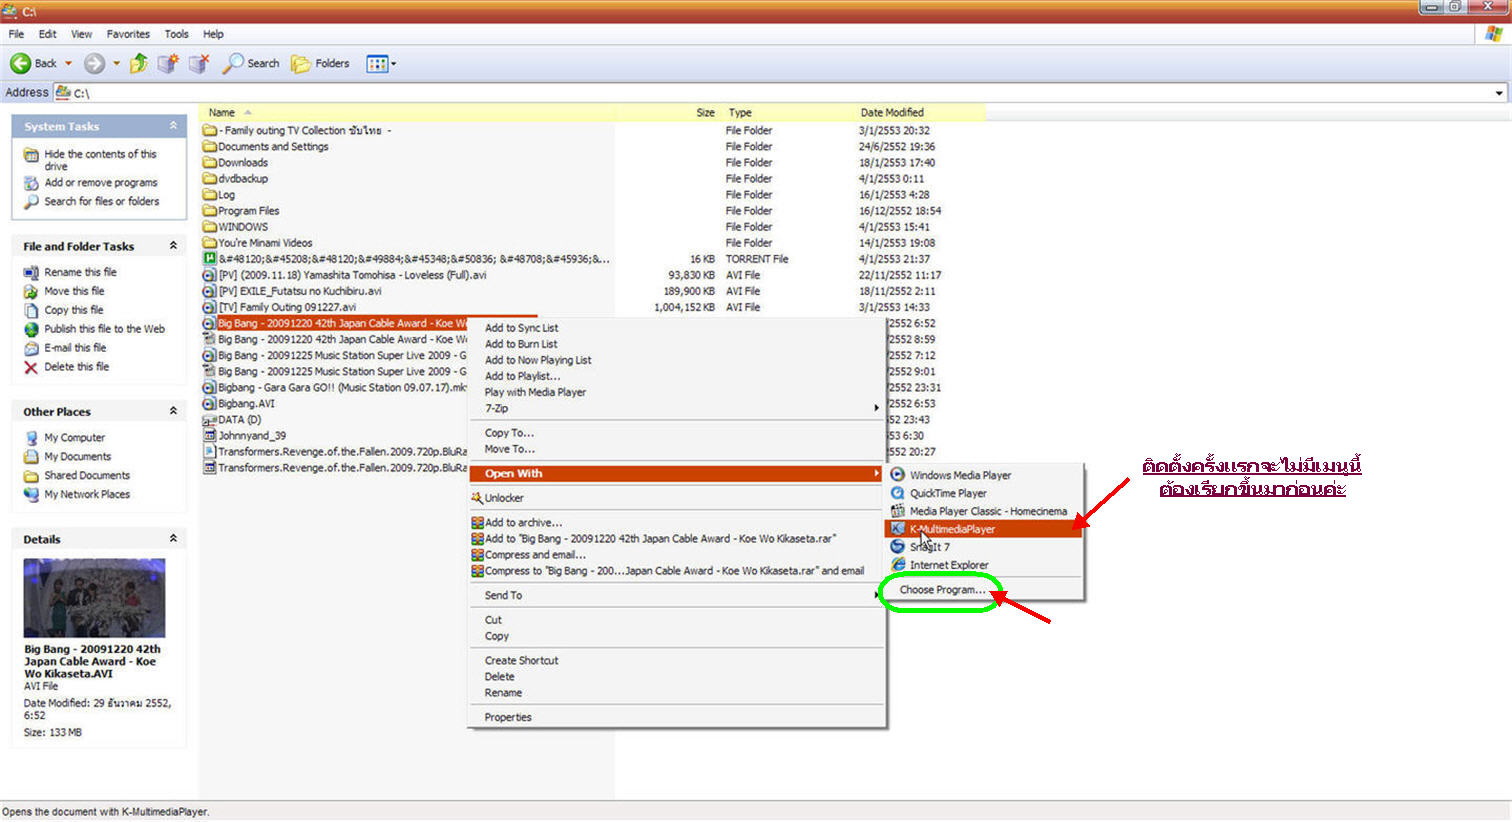Open the Edit menu
This screenshot has height=822, width=1512.
click(47, 34)
